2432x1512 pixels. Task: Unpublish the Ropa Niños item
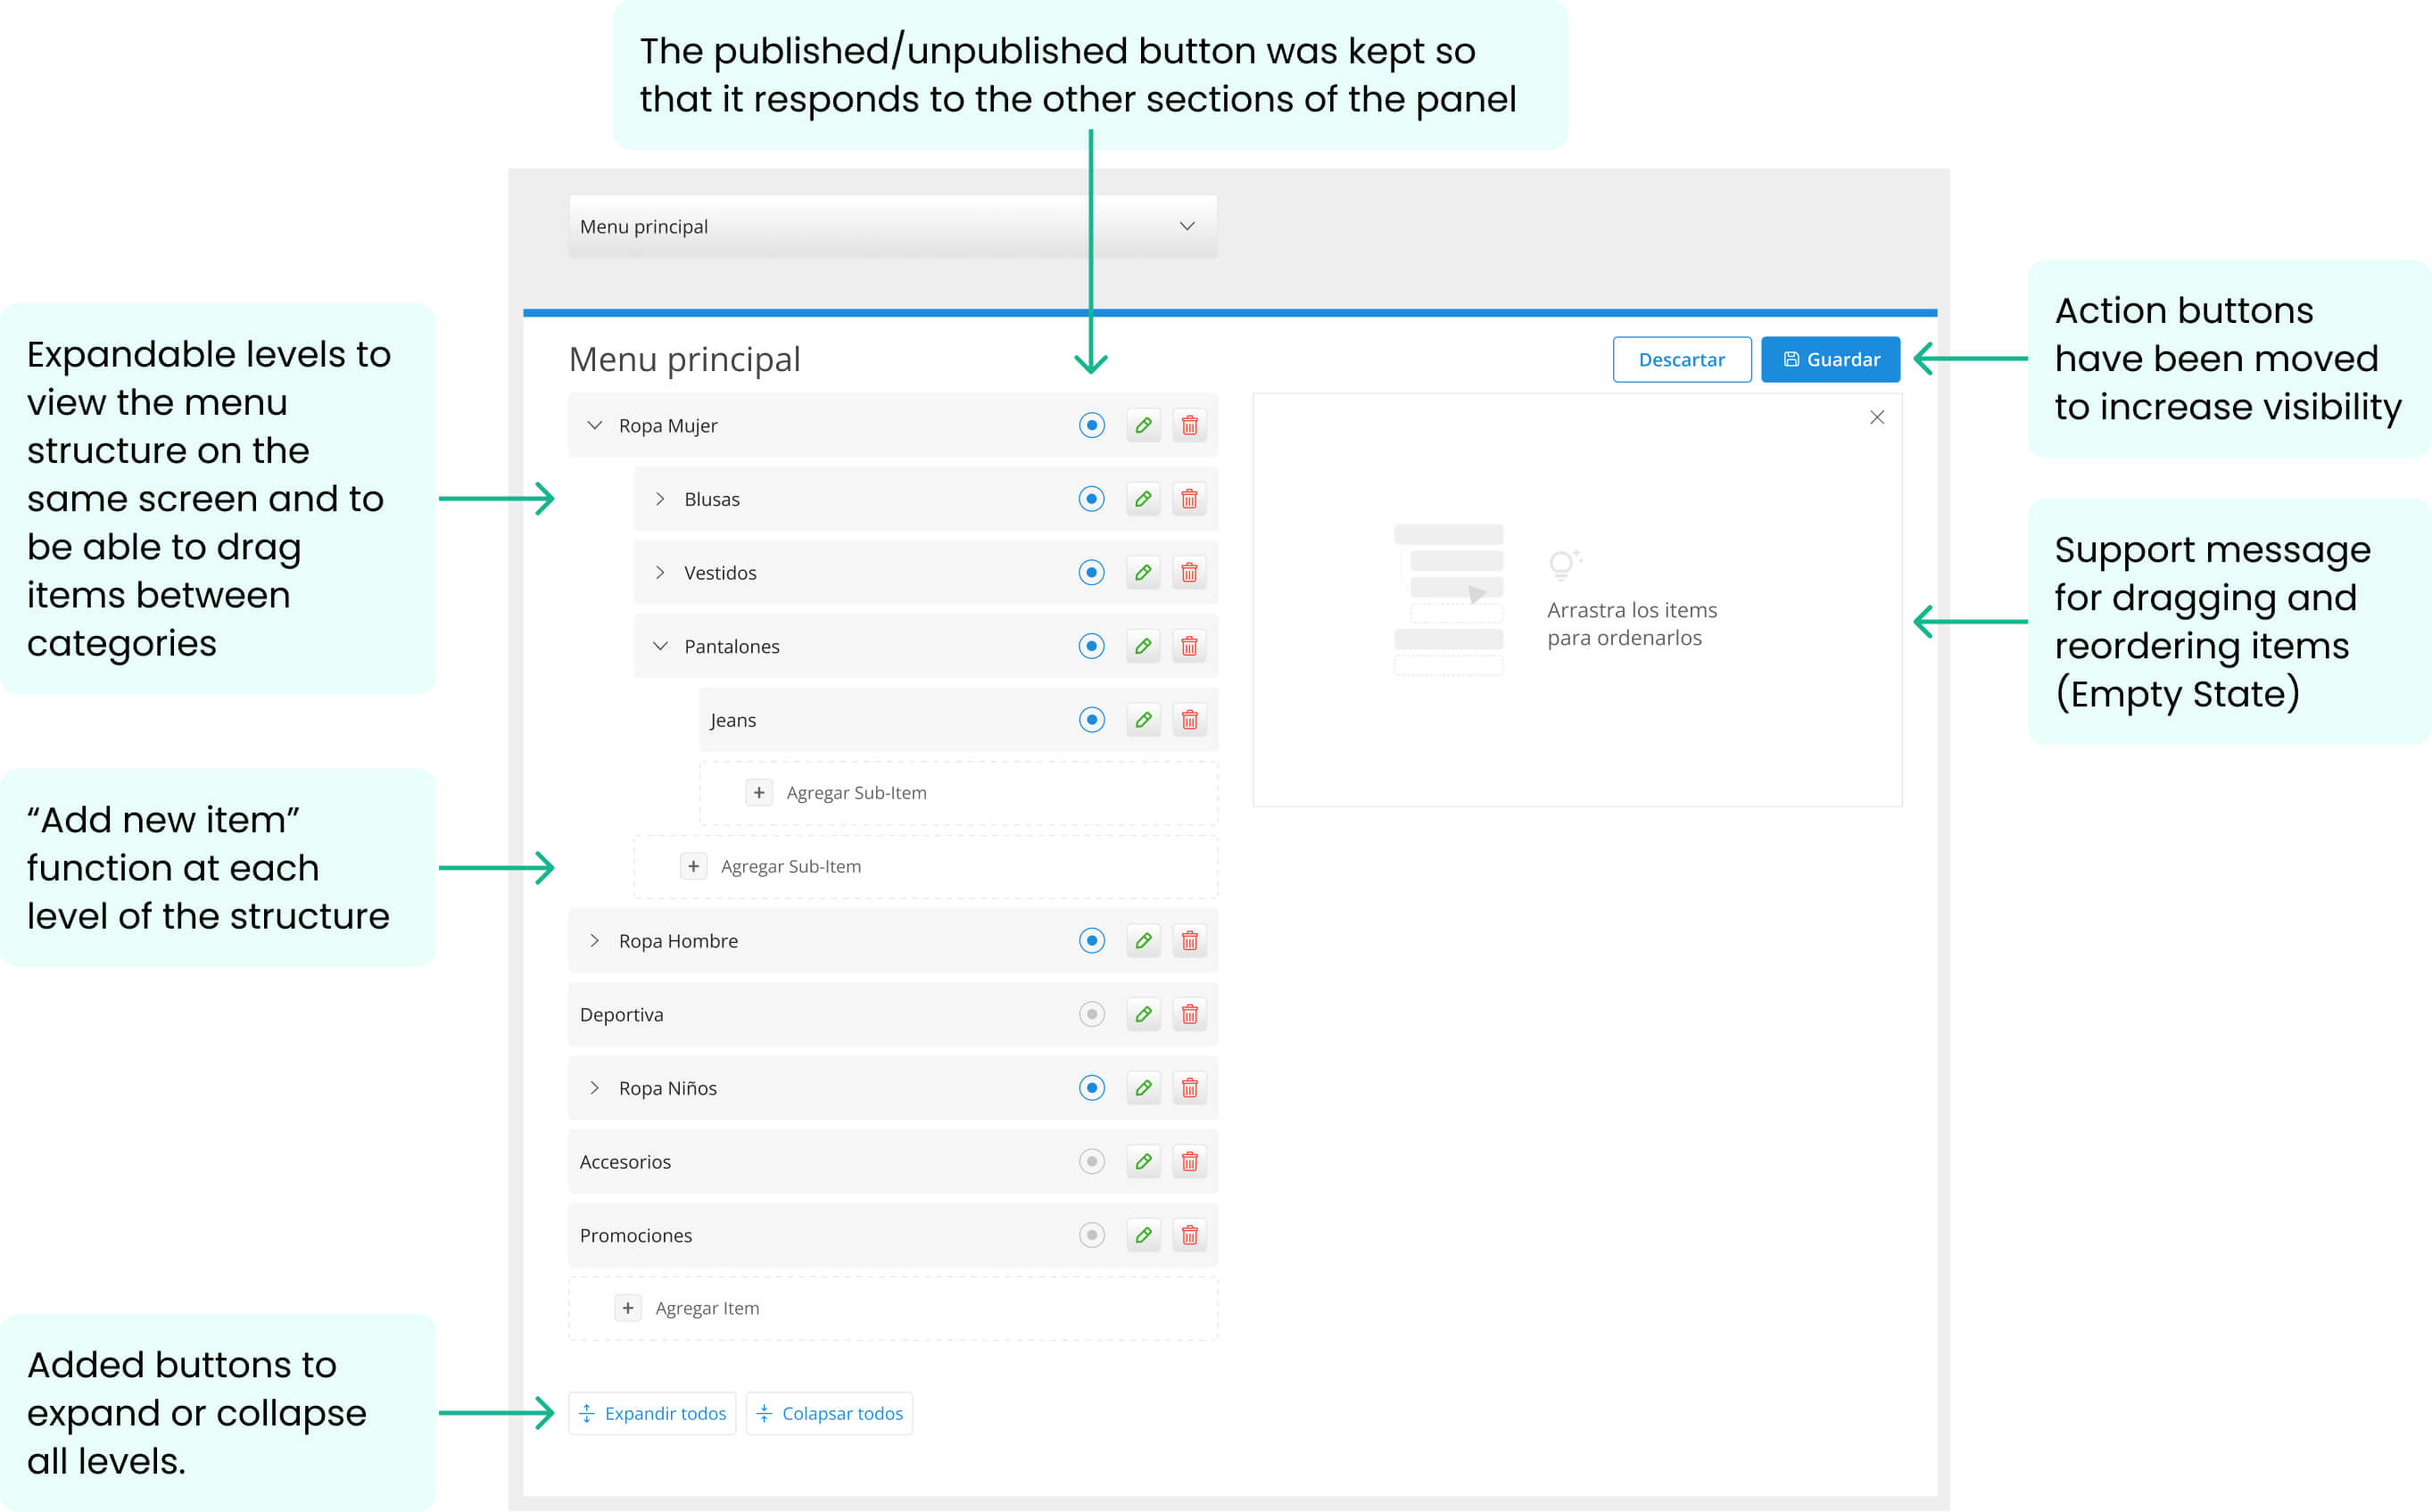point(1091,1088)
